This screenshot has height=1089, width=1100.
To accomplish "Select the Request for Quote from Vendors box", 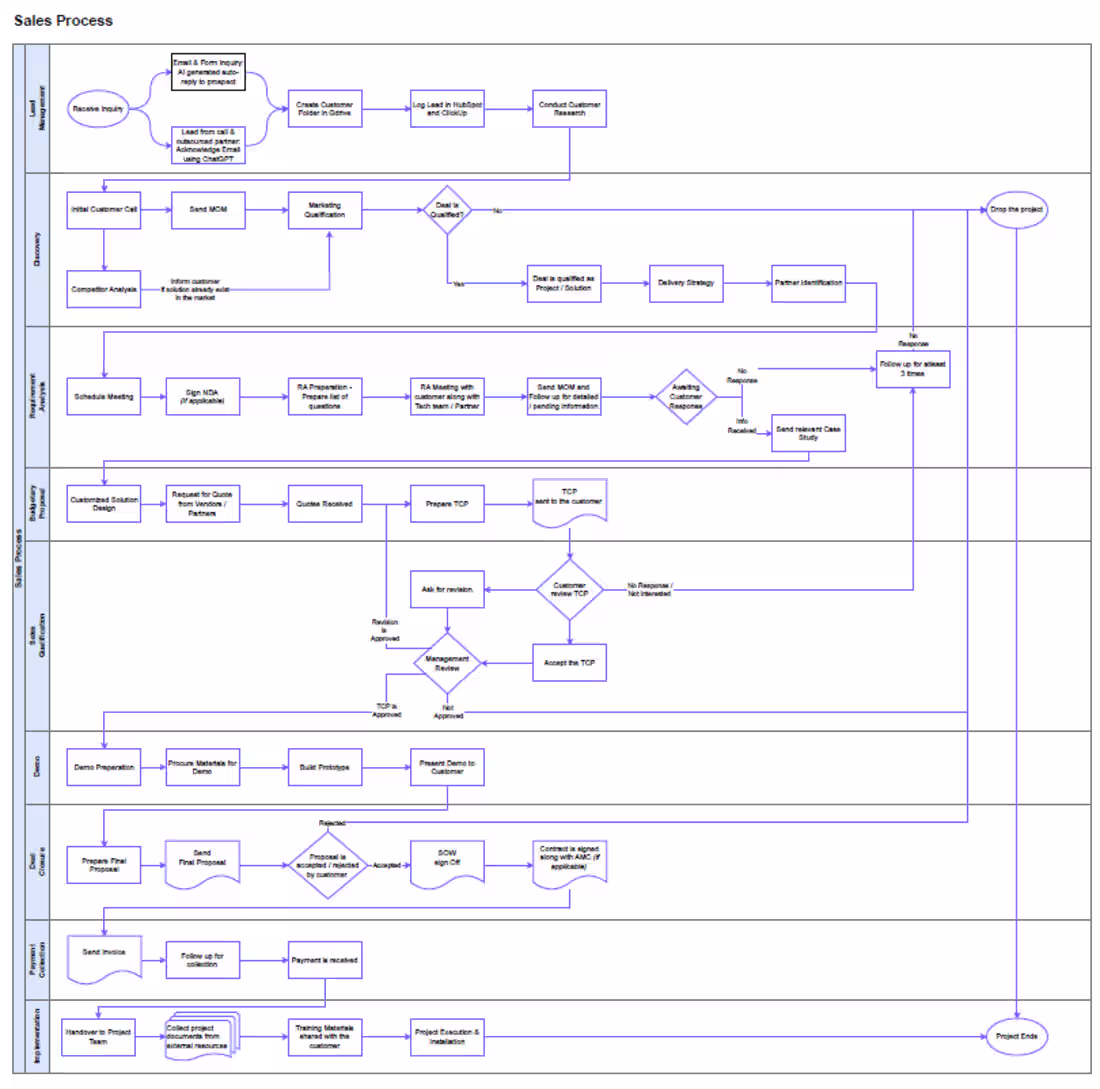I will click(203, 504).
